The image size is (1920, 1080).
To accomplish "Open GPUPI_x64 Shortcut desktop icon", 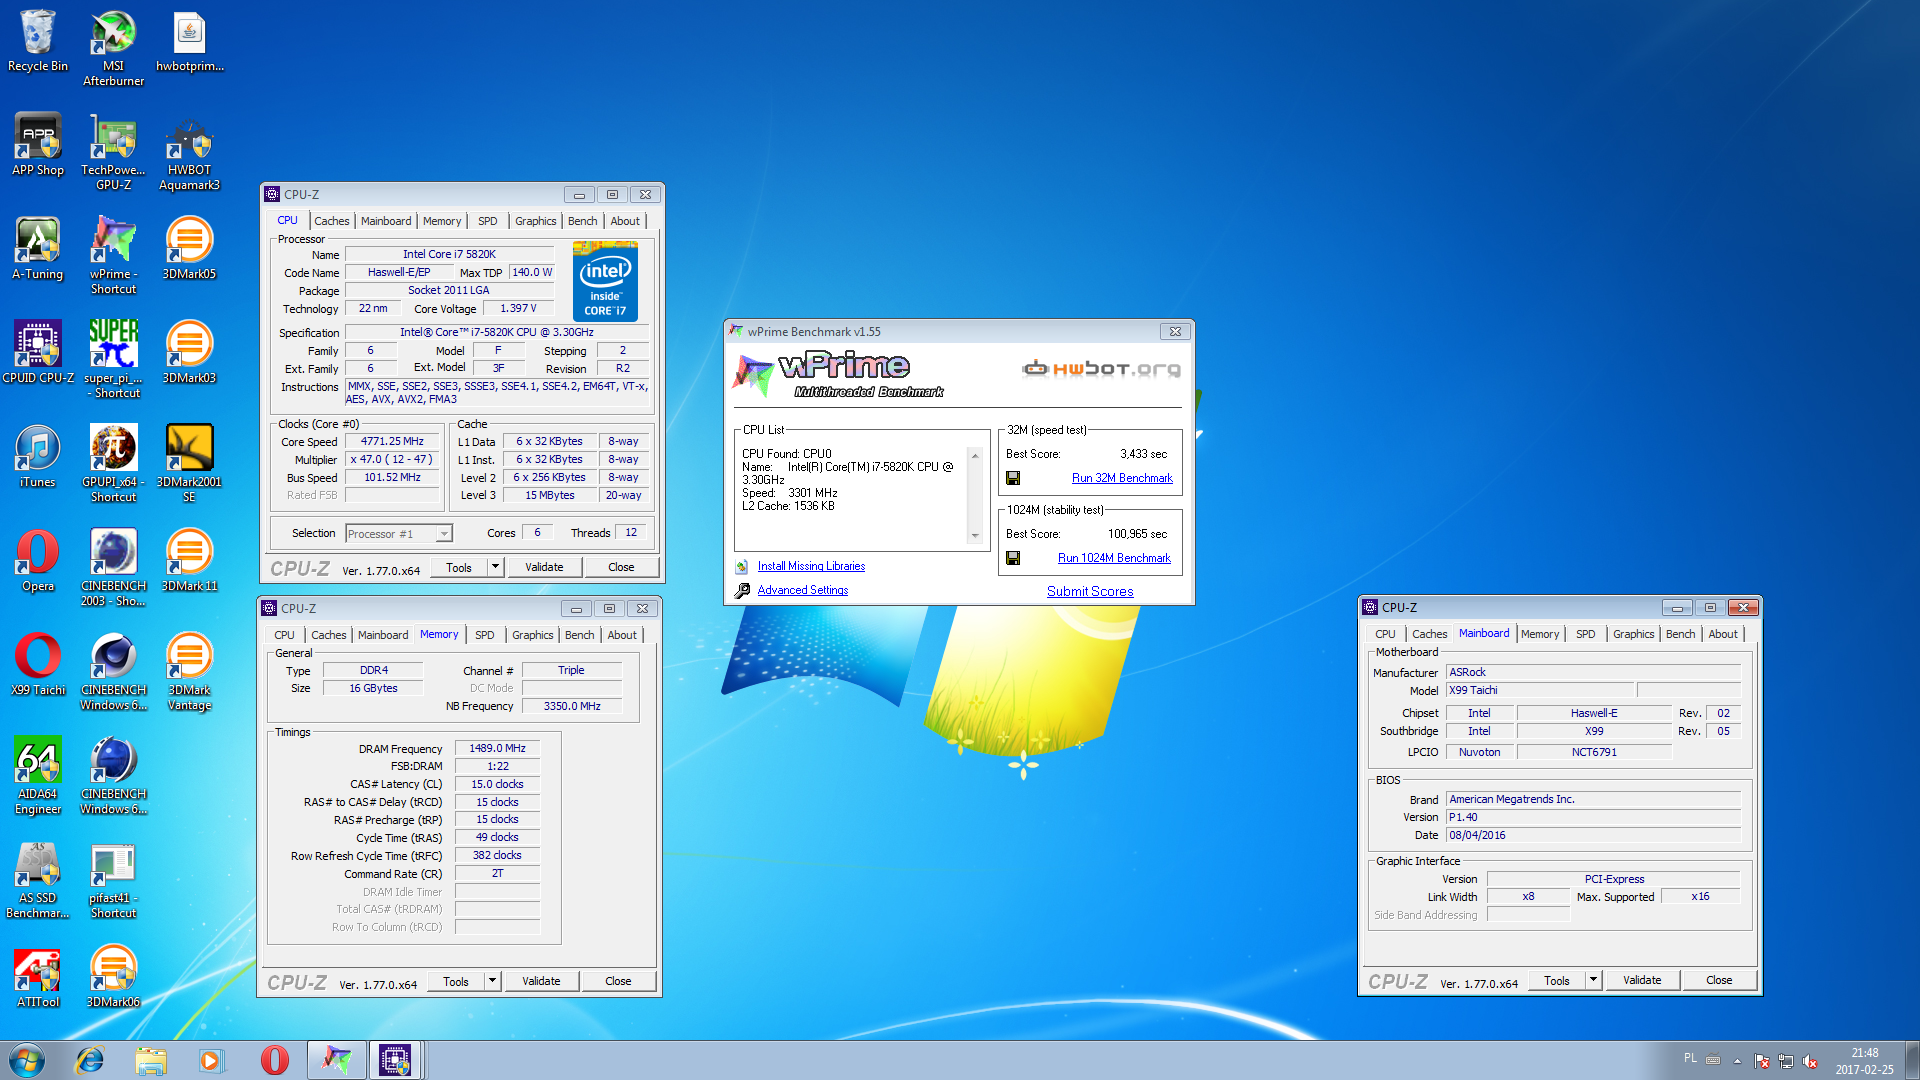I will [113, 464].
